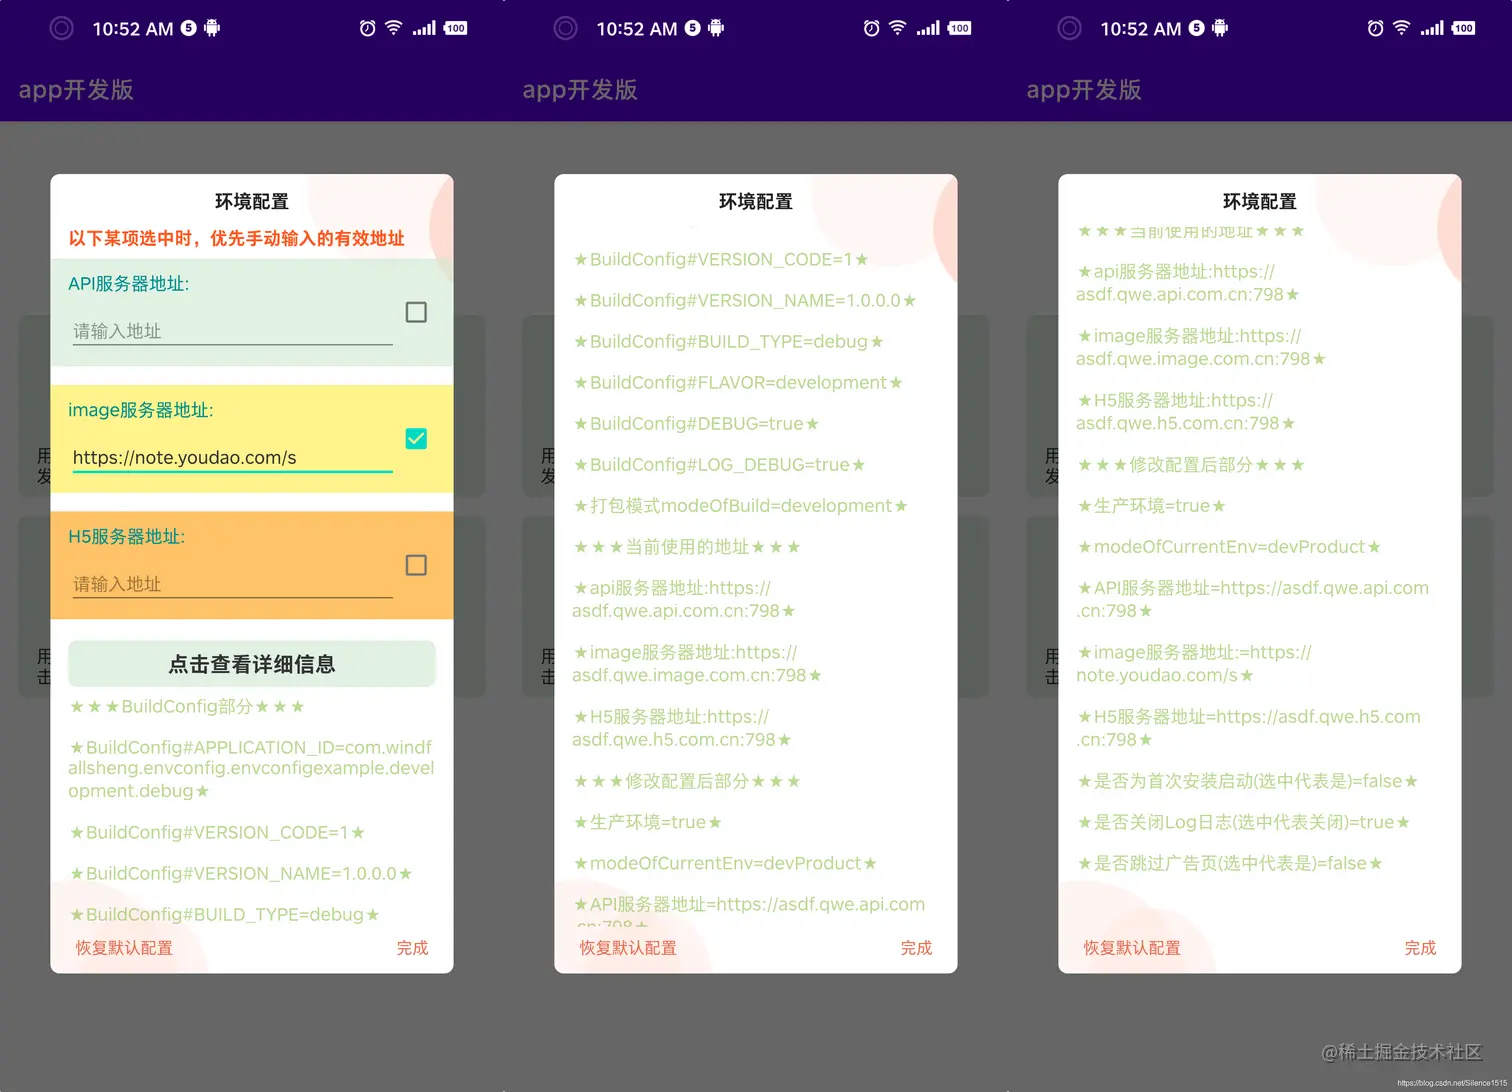Check the H5服务器地址 checkbox
1512x1092 pixels.
pos(415,565)
